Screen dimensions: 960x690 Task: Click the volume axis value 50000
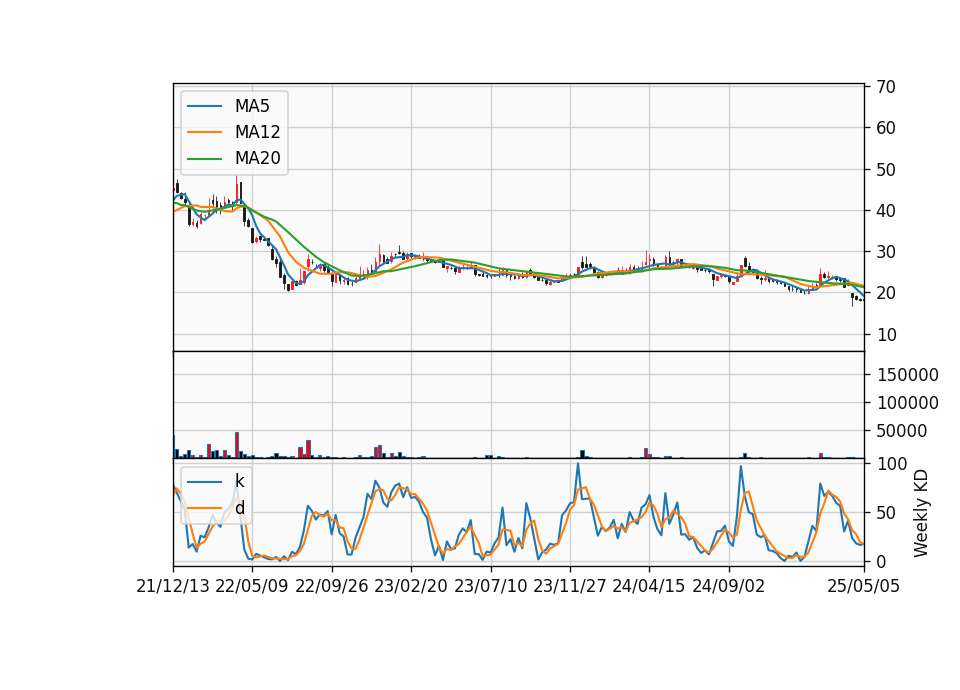tap(902, 431)
